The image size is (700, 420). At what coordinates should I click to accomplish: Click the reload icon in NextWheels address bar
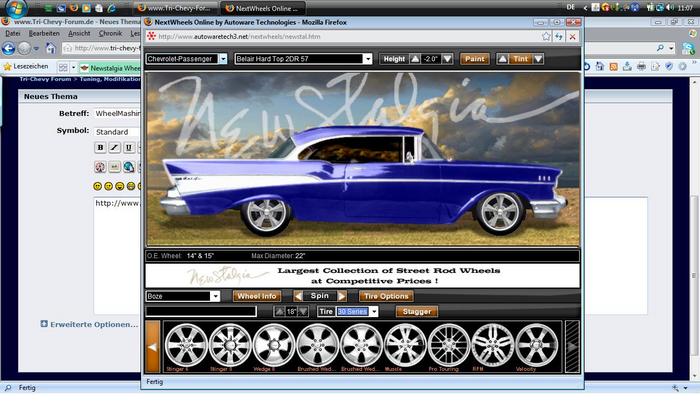(x=558, y=37)
